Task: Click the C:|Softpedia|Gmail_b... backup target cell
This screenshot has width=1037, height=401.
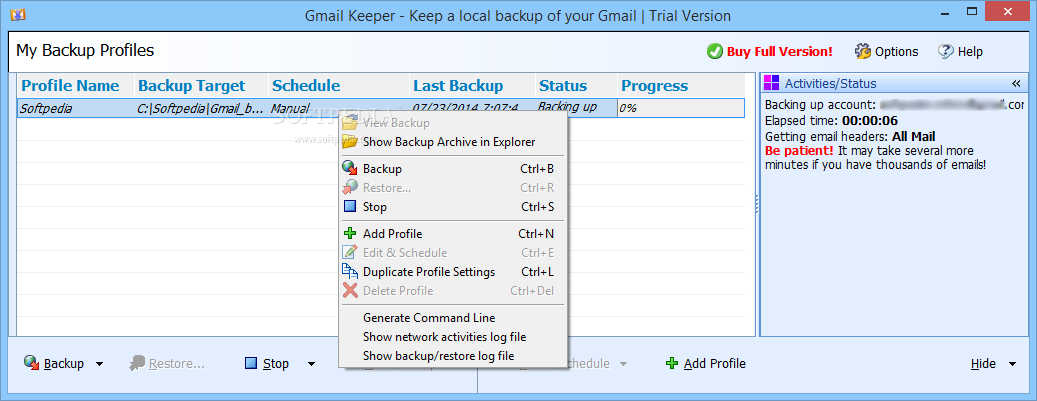Action: click(201, 108)
